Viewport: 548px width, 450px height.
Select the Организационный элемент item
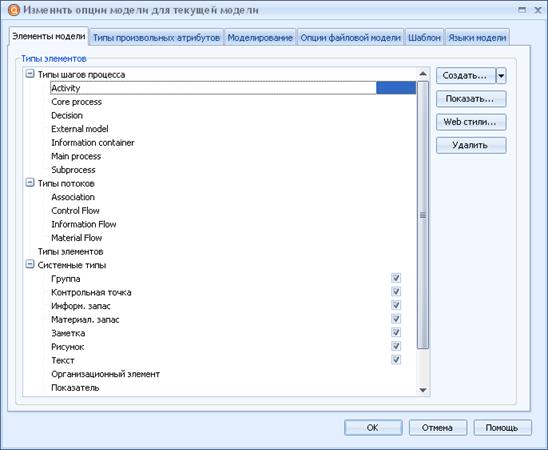pyautogui.click(x=106, y=374)
